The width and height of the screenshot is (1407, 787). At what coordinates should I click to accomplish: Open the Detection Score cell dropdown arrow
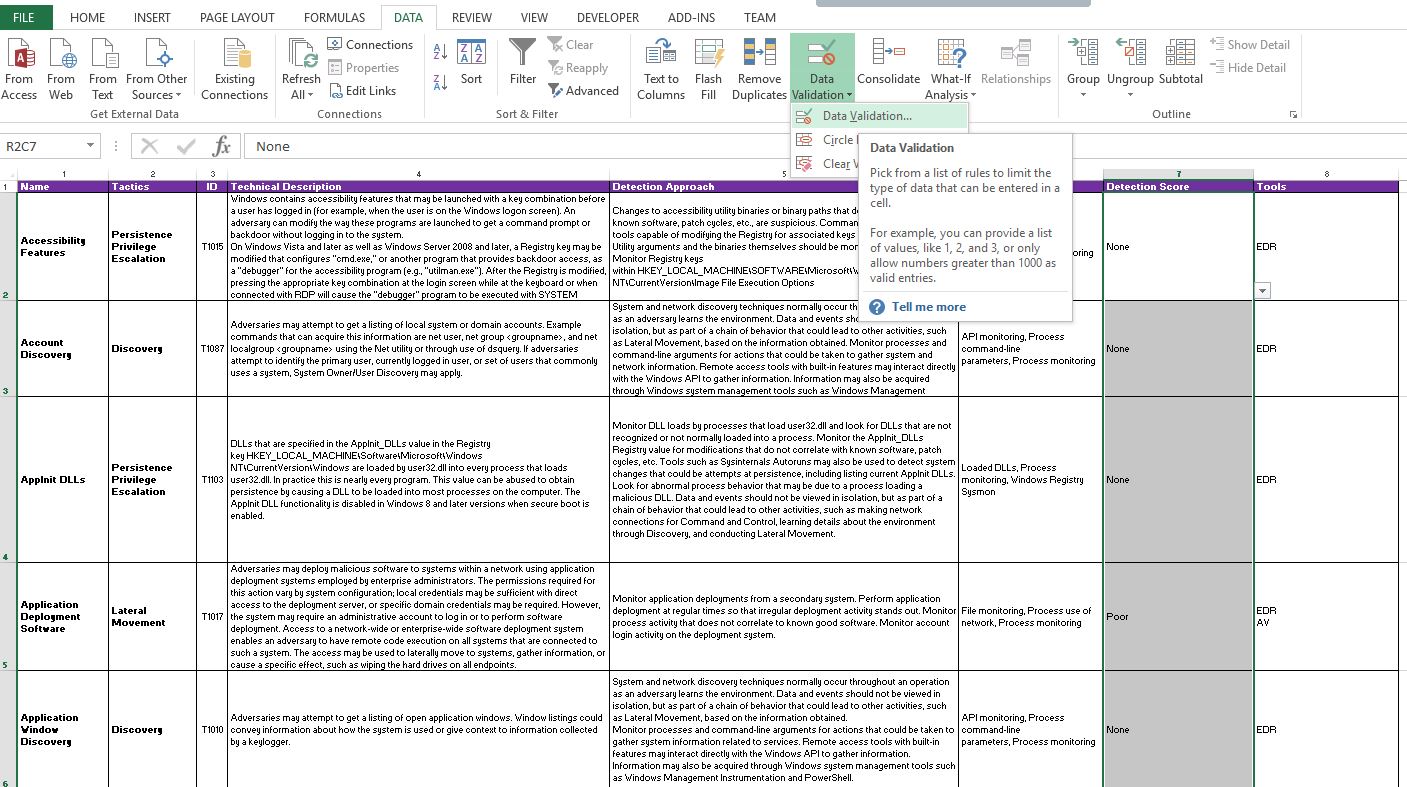pos(1262,291)
